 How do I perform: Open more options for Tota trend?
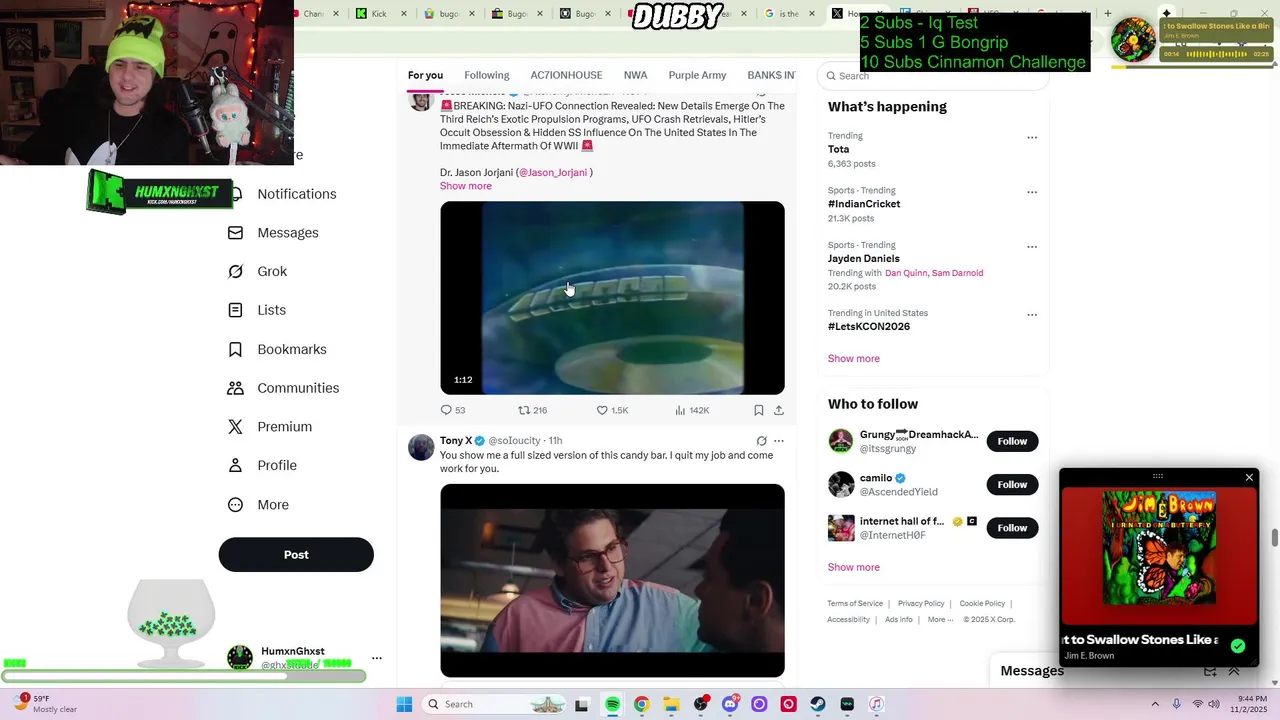pyautogui.click(x=1032, y=138)
